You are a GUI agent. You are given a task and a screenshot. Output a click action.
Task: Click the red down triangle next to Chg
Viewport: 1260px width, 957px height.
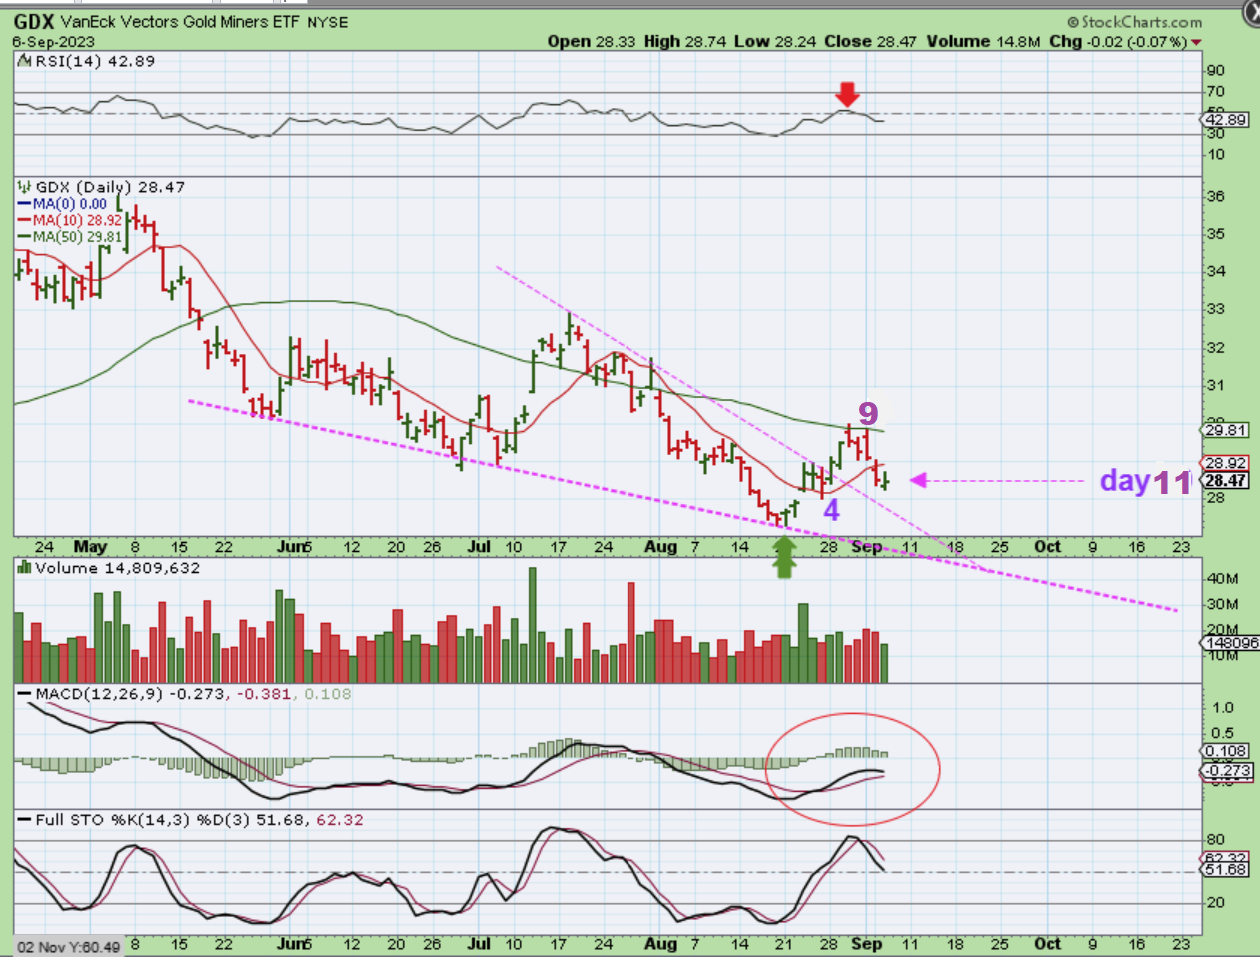click(1197, 42)
